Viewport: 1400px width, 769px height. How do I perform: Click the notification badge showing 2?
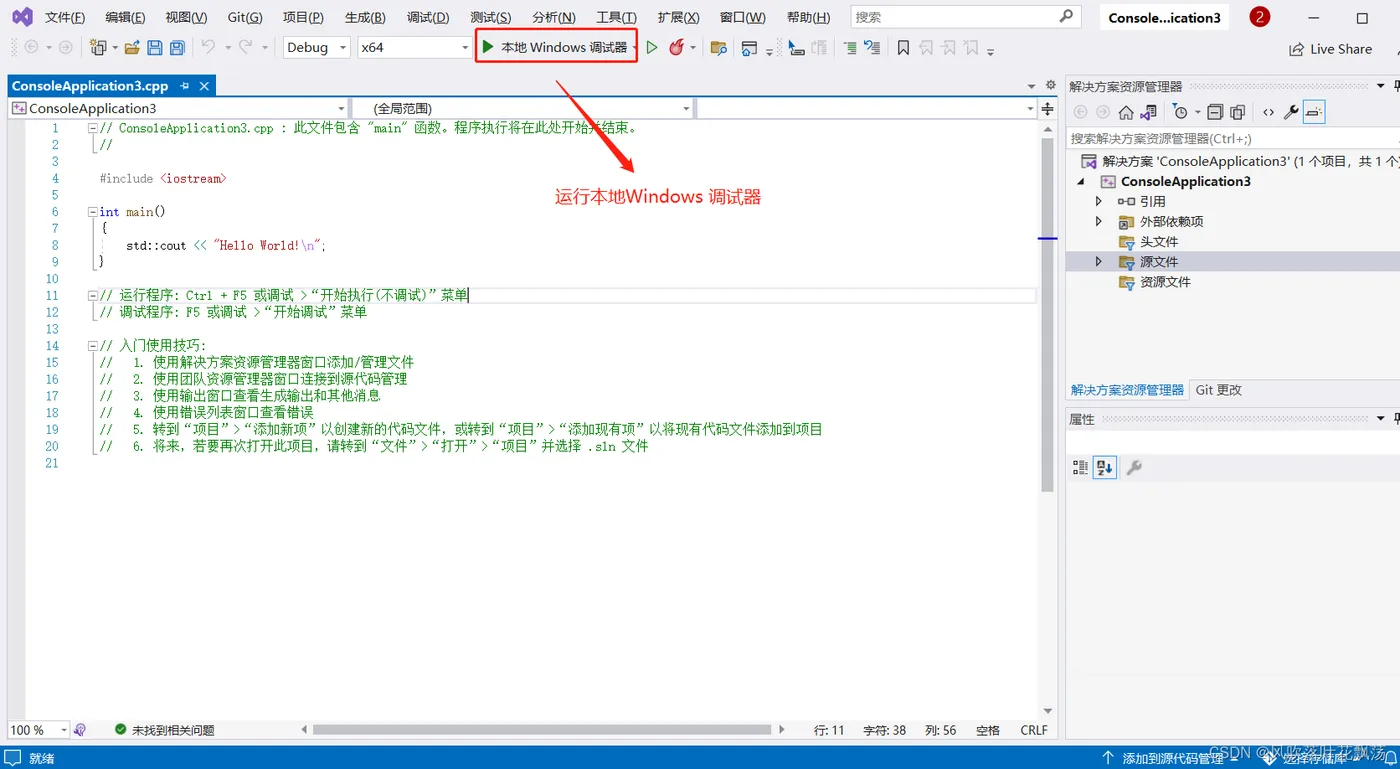pos(1260,17)
